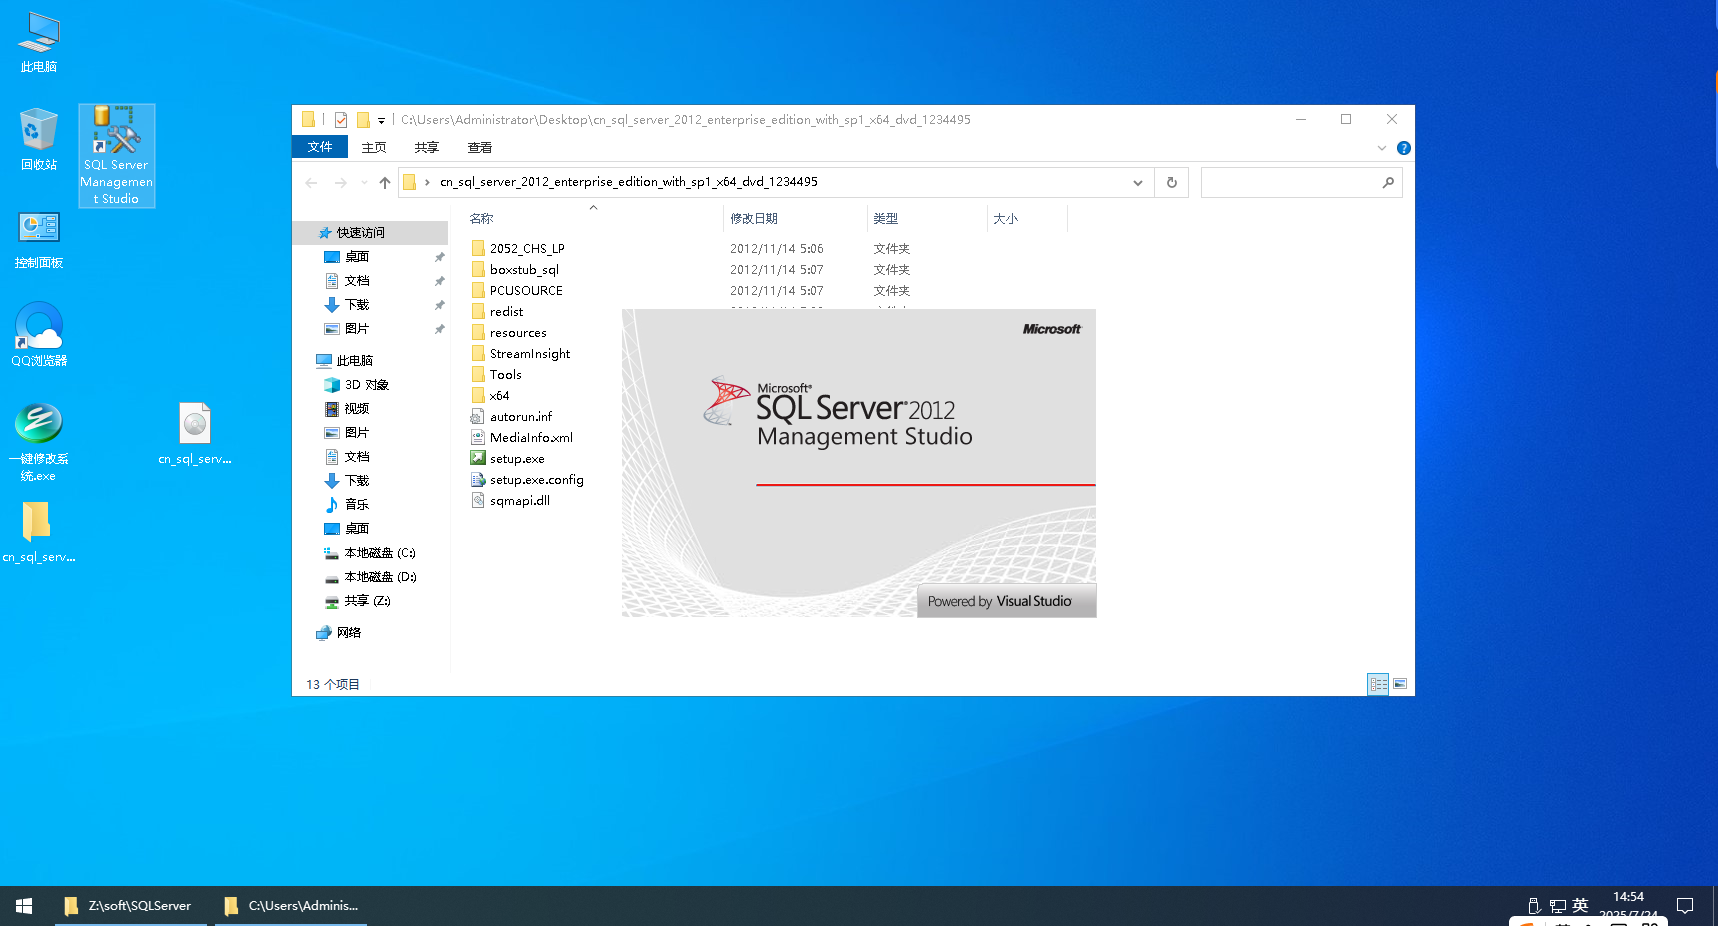Open the 控制面板 desktop icon
The width and height of the screenshot is (1718, 926).
(39, 240)
